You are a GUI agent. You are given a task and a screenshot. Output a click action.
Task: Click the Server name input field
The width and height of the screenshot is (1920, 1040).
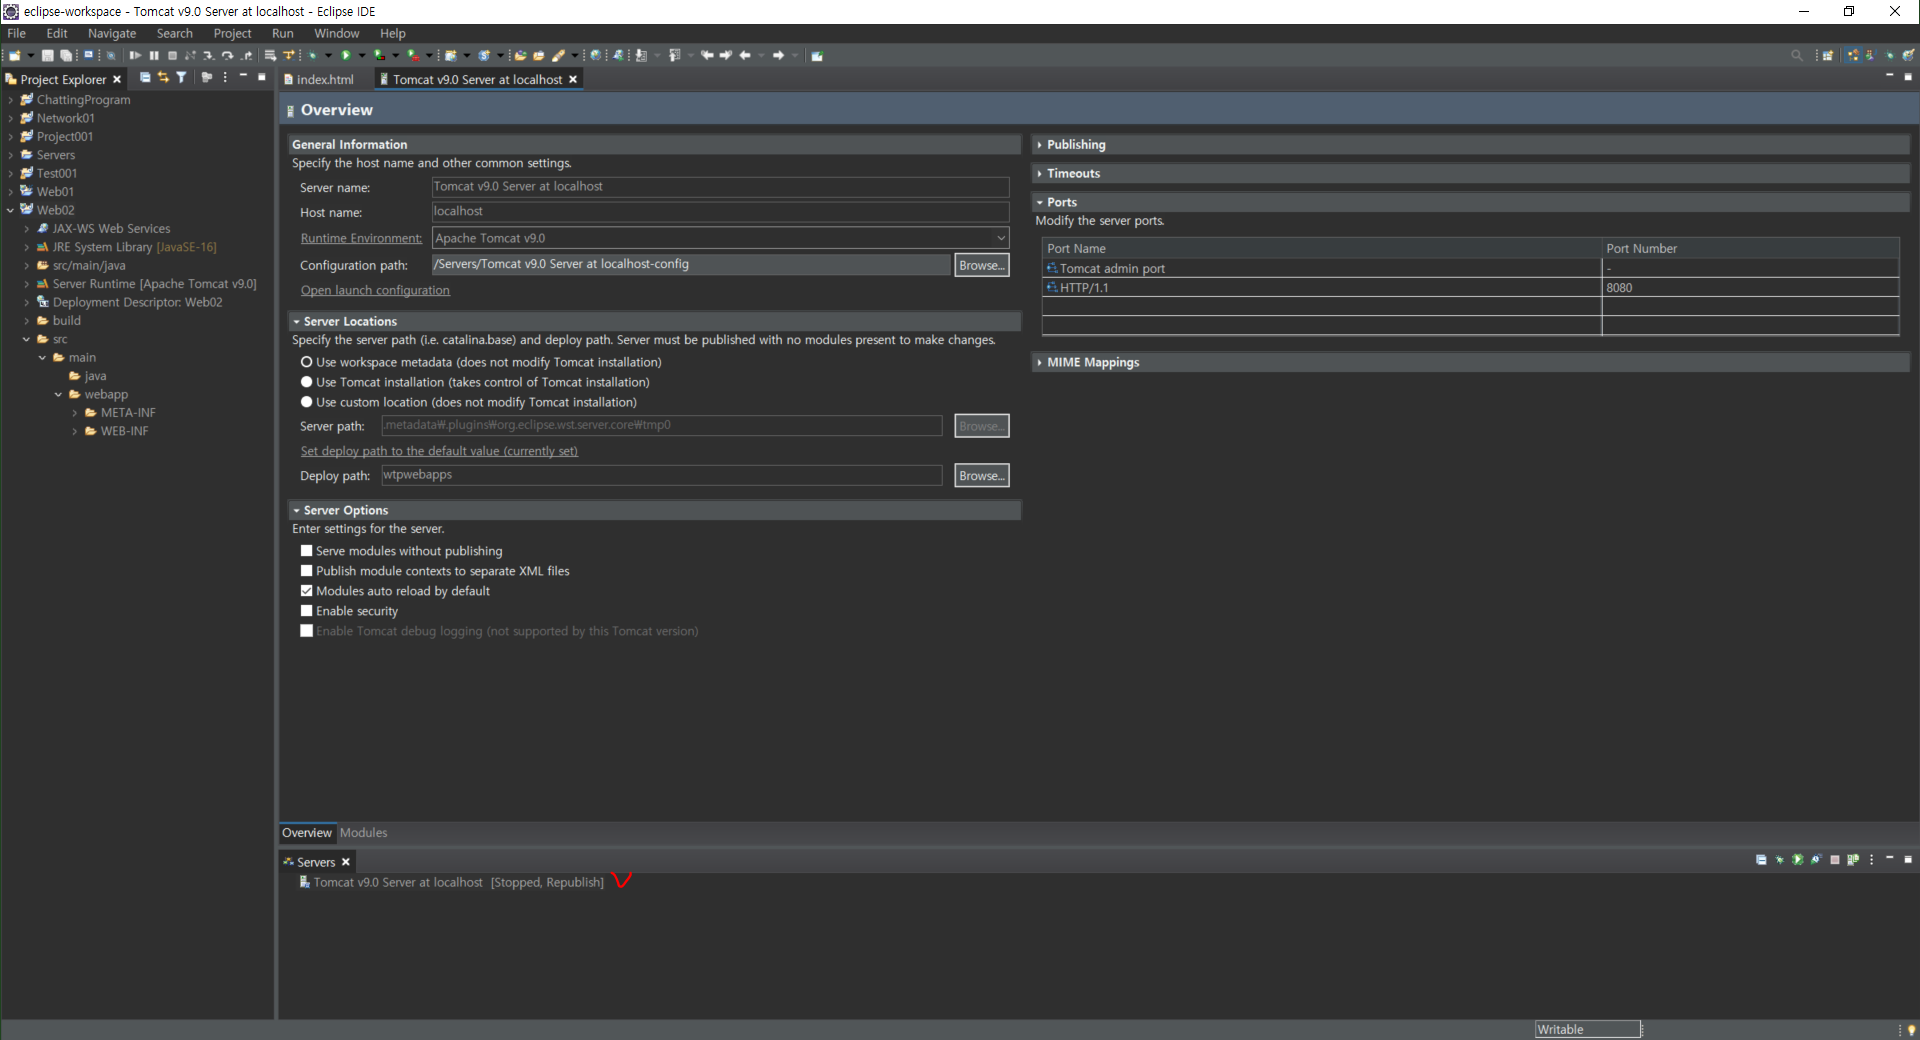pyautogui.click(x=720, y=187)
